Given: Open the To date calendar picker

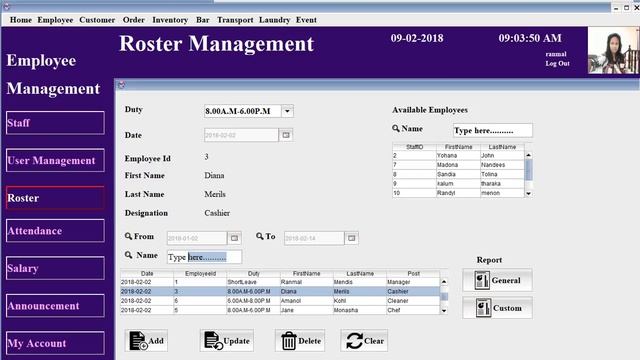Looking at the screenshot, I should click(x=351, y=238).
